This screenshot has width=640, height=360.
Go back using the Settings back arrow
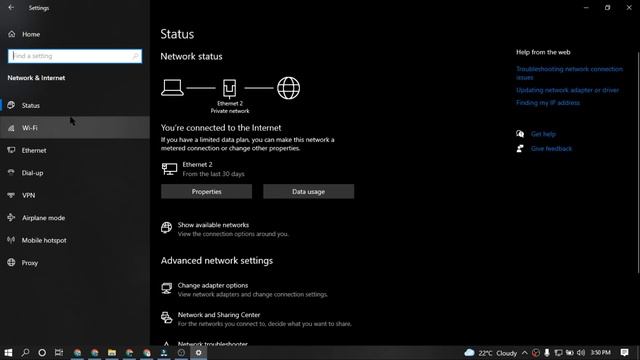click(11, 8)
